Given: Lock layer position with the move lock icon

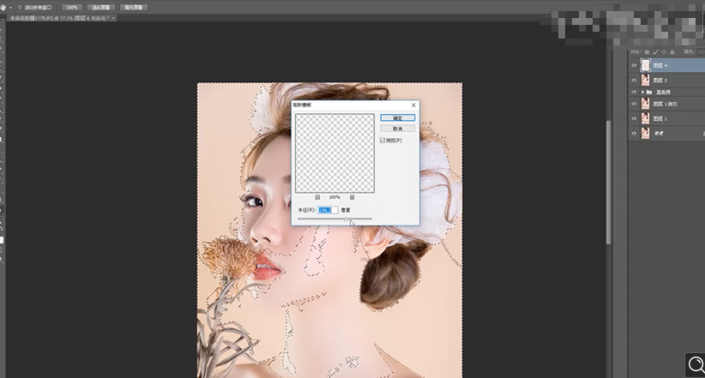Looking at the screenshot, I should [664, 52].
